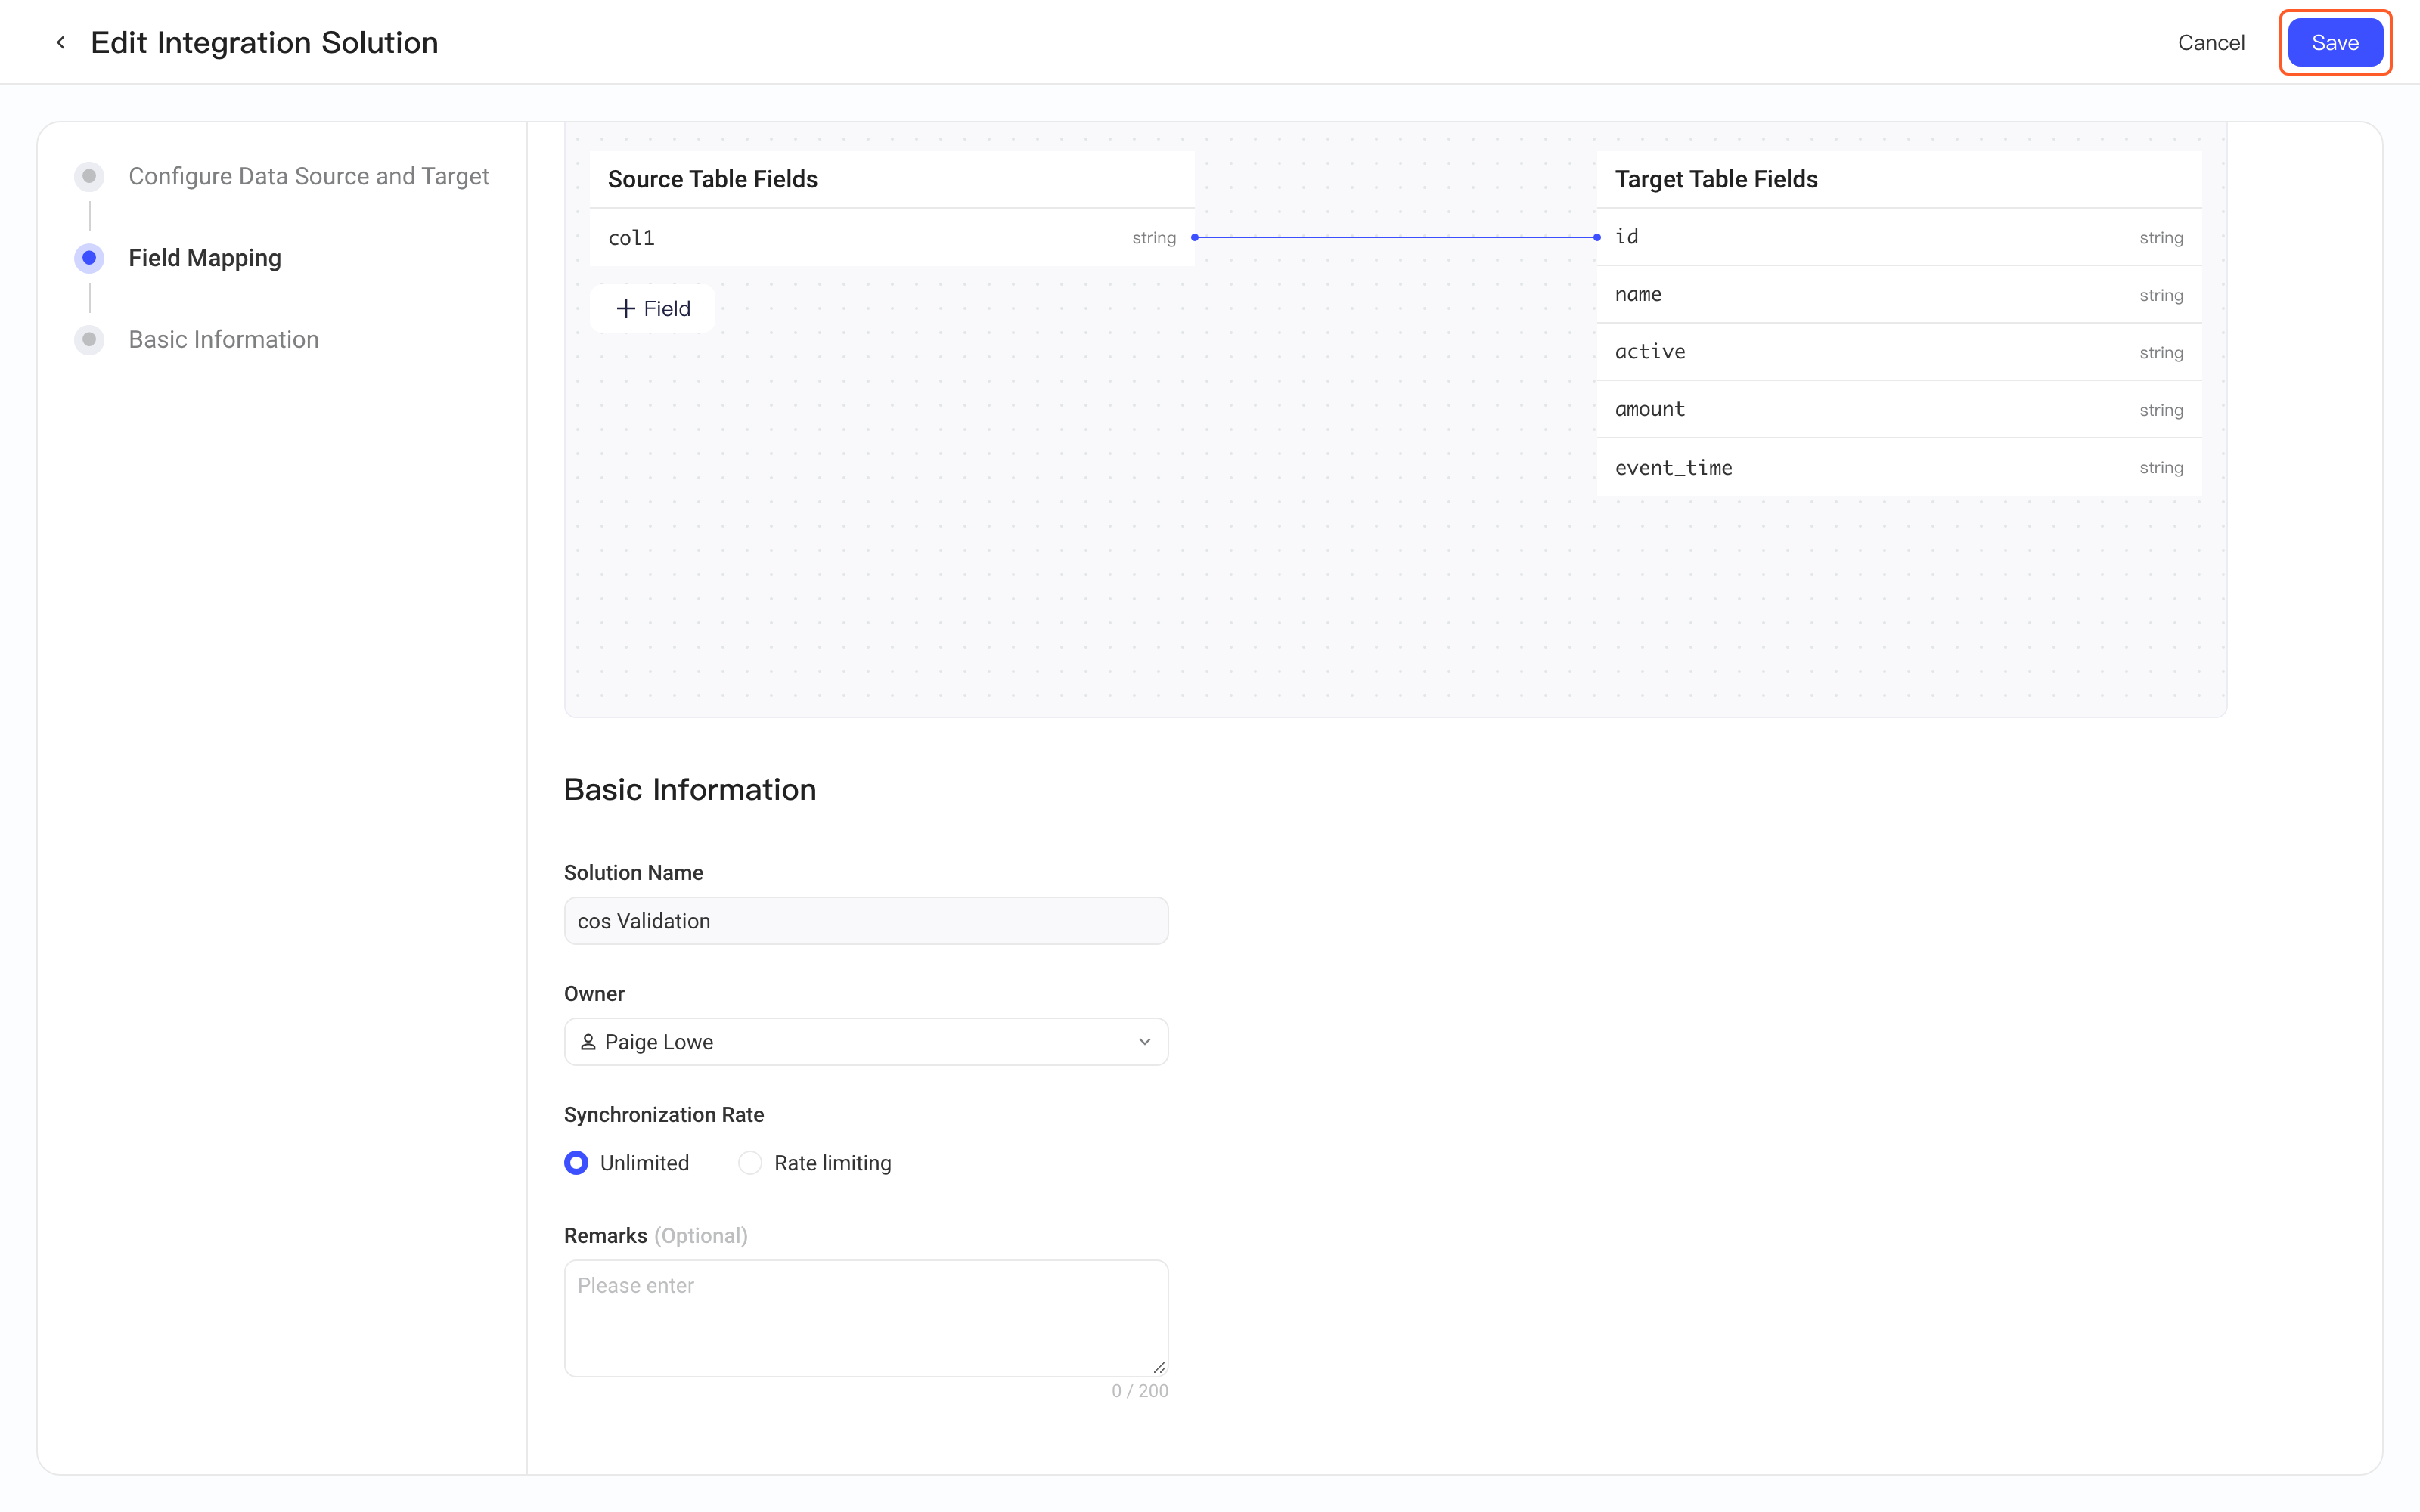Jump to Basic Information step
This screenshot has width=2420, height=1512.
(x=223, y=340)
